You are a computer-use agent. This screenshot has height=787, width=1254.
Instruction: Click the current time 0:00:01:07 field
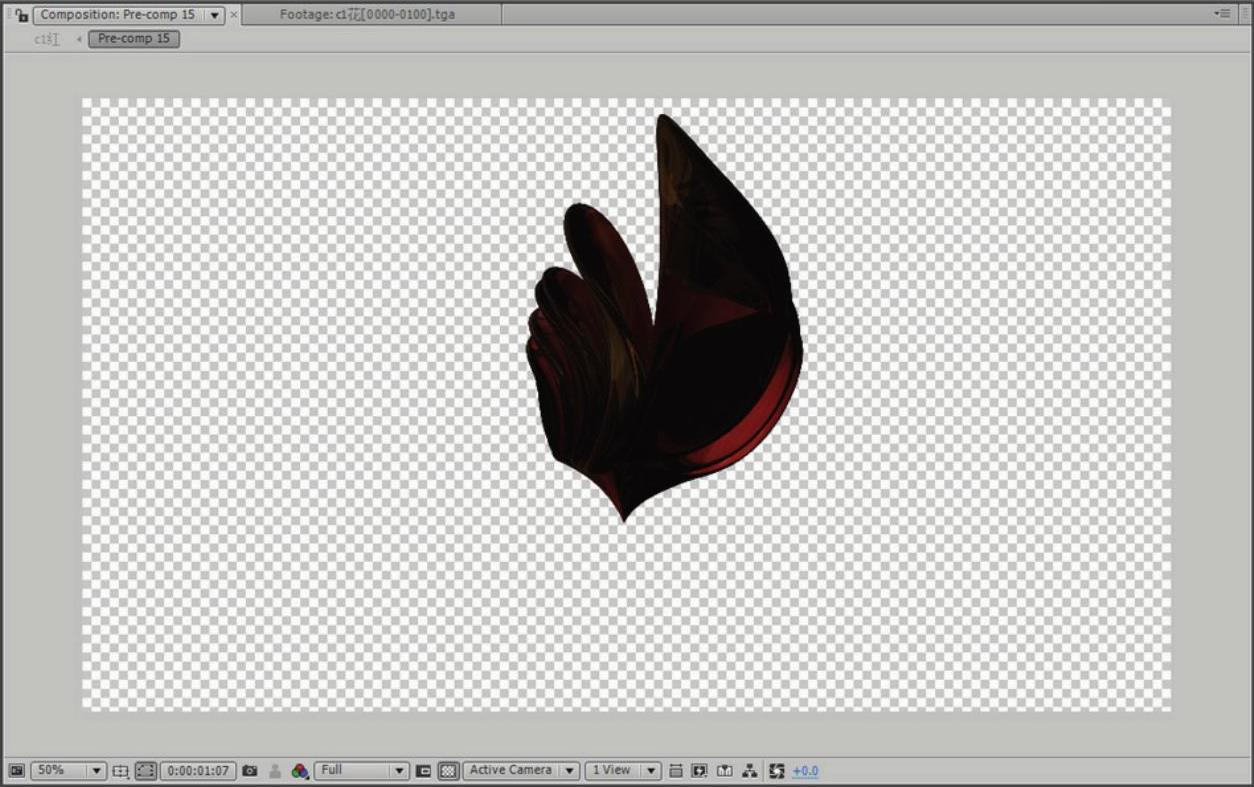(198, 771)
